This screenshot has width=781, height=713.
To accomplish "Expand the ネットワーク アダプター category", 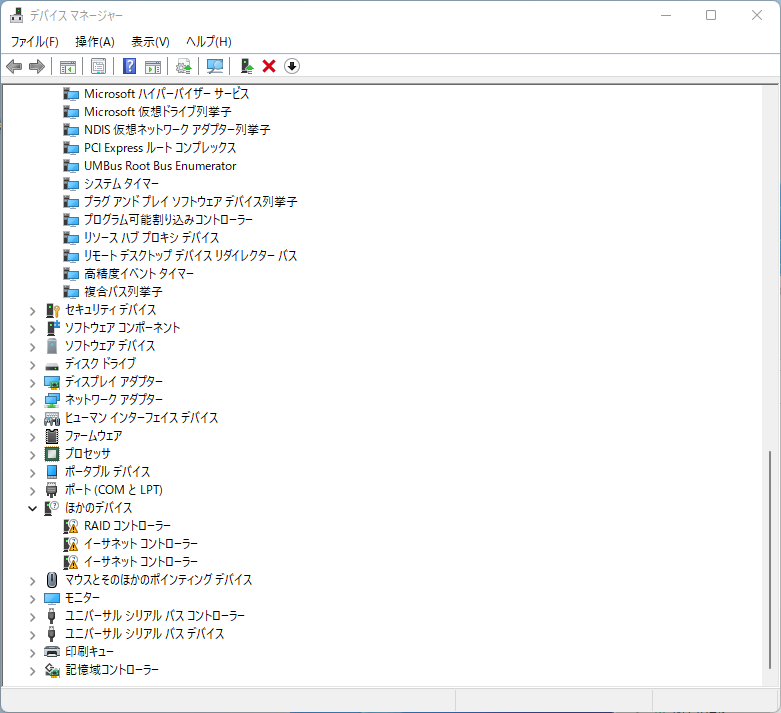I will (x=32, y=401).
